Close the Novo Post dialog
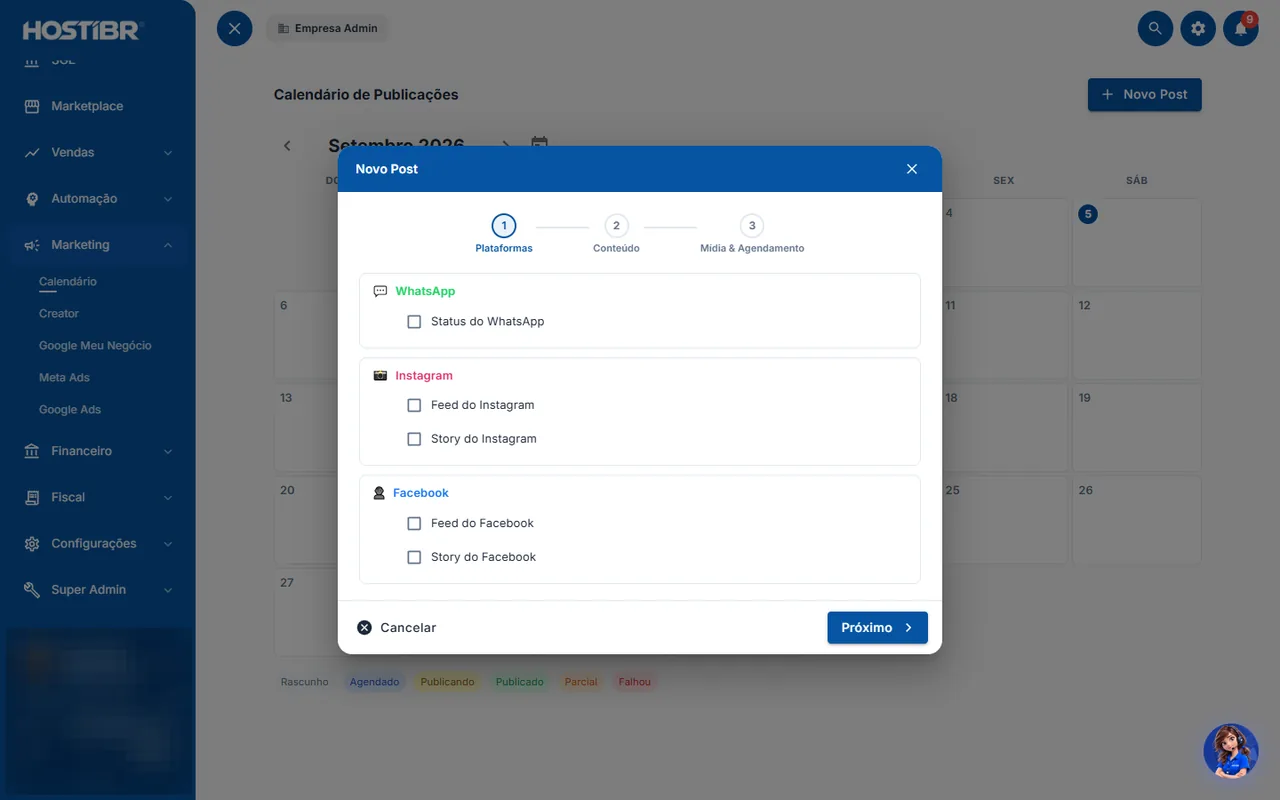The width and height of the screenshot is (1280, 800). tap(912, 169)
